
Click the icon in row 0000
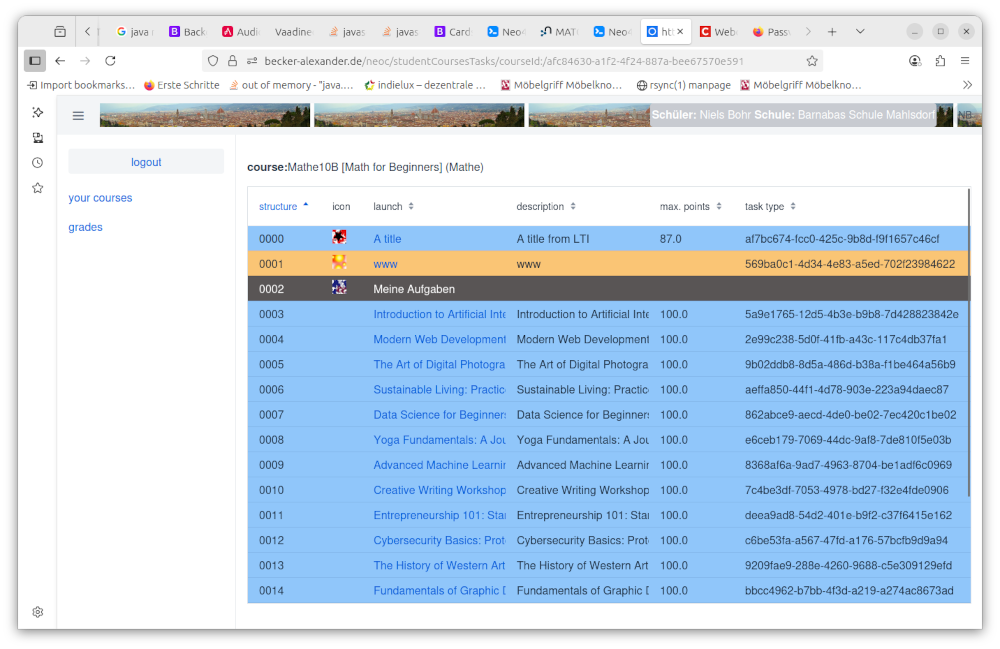[x=339, y=238]
